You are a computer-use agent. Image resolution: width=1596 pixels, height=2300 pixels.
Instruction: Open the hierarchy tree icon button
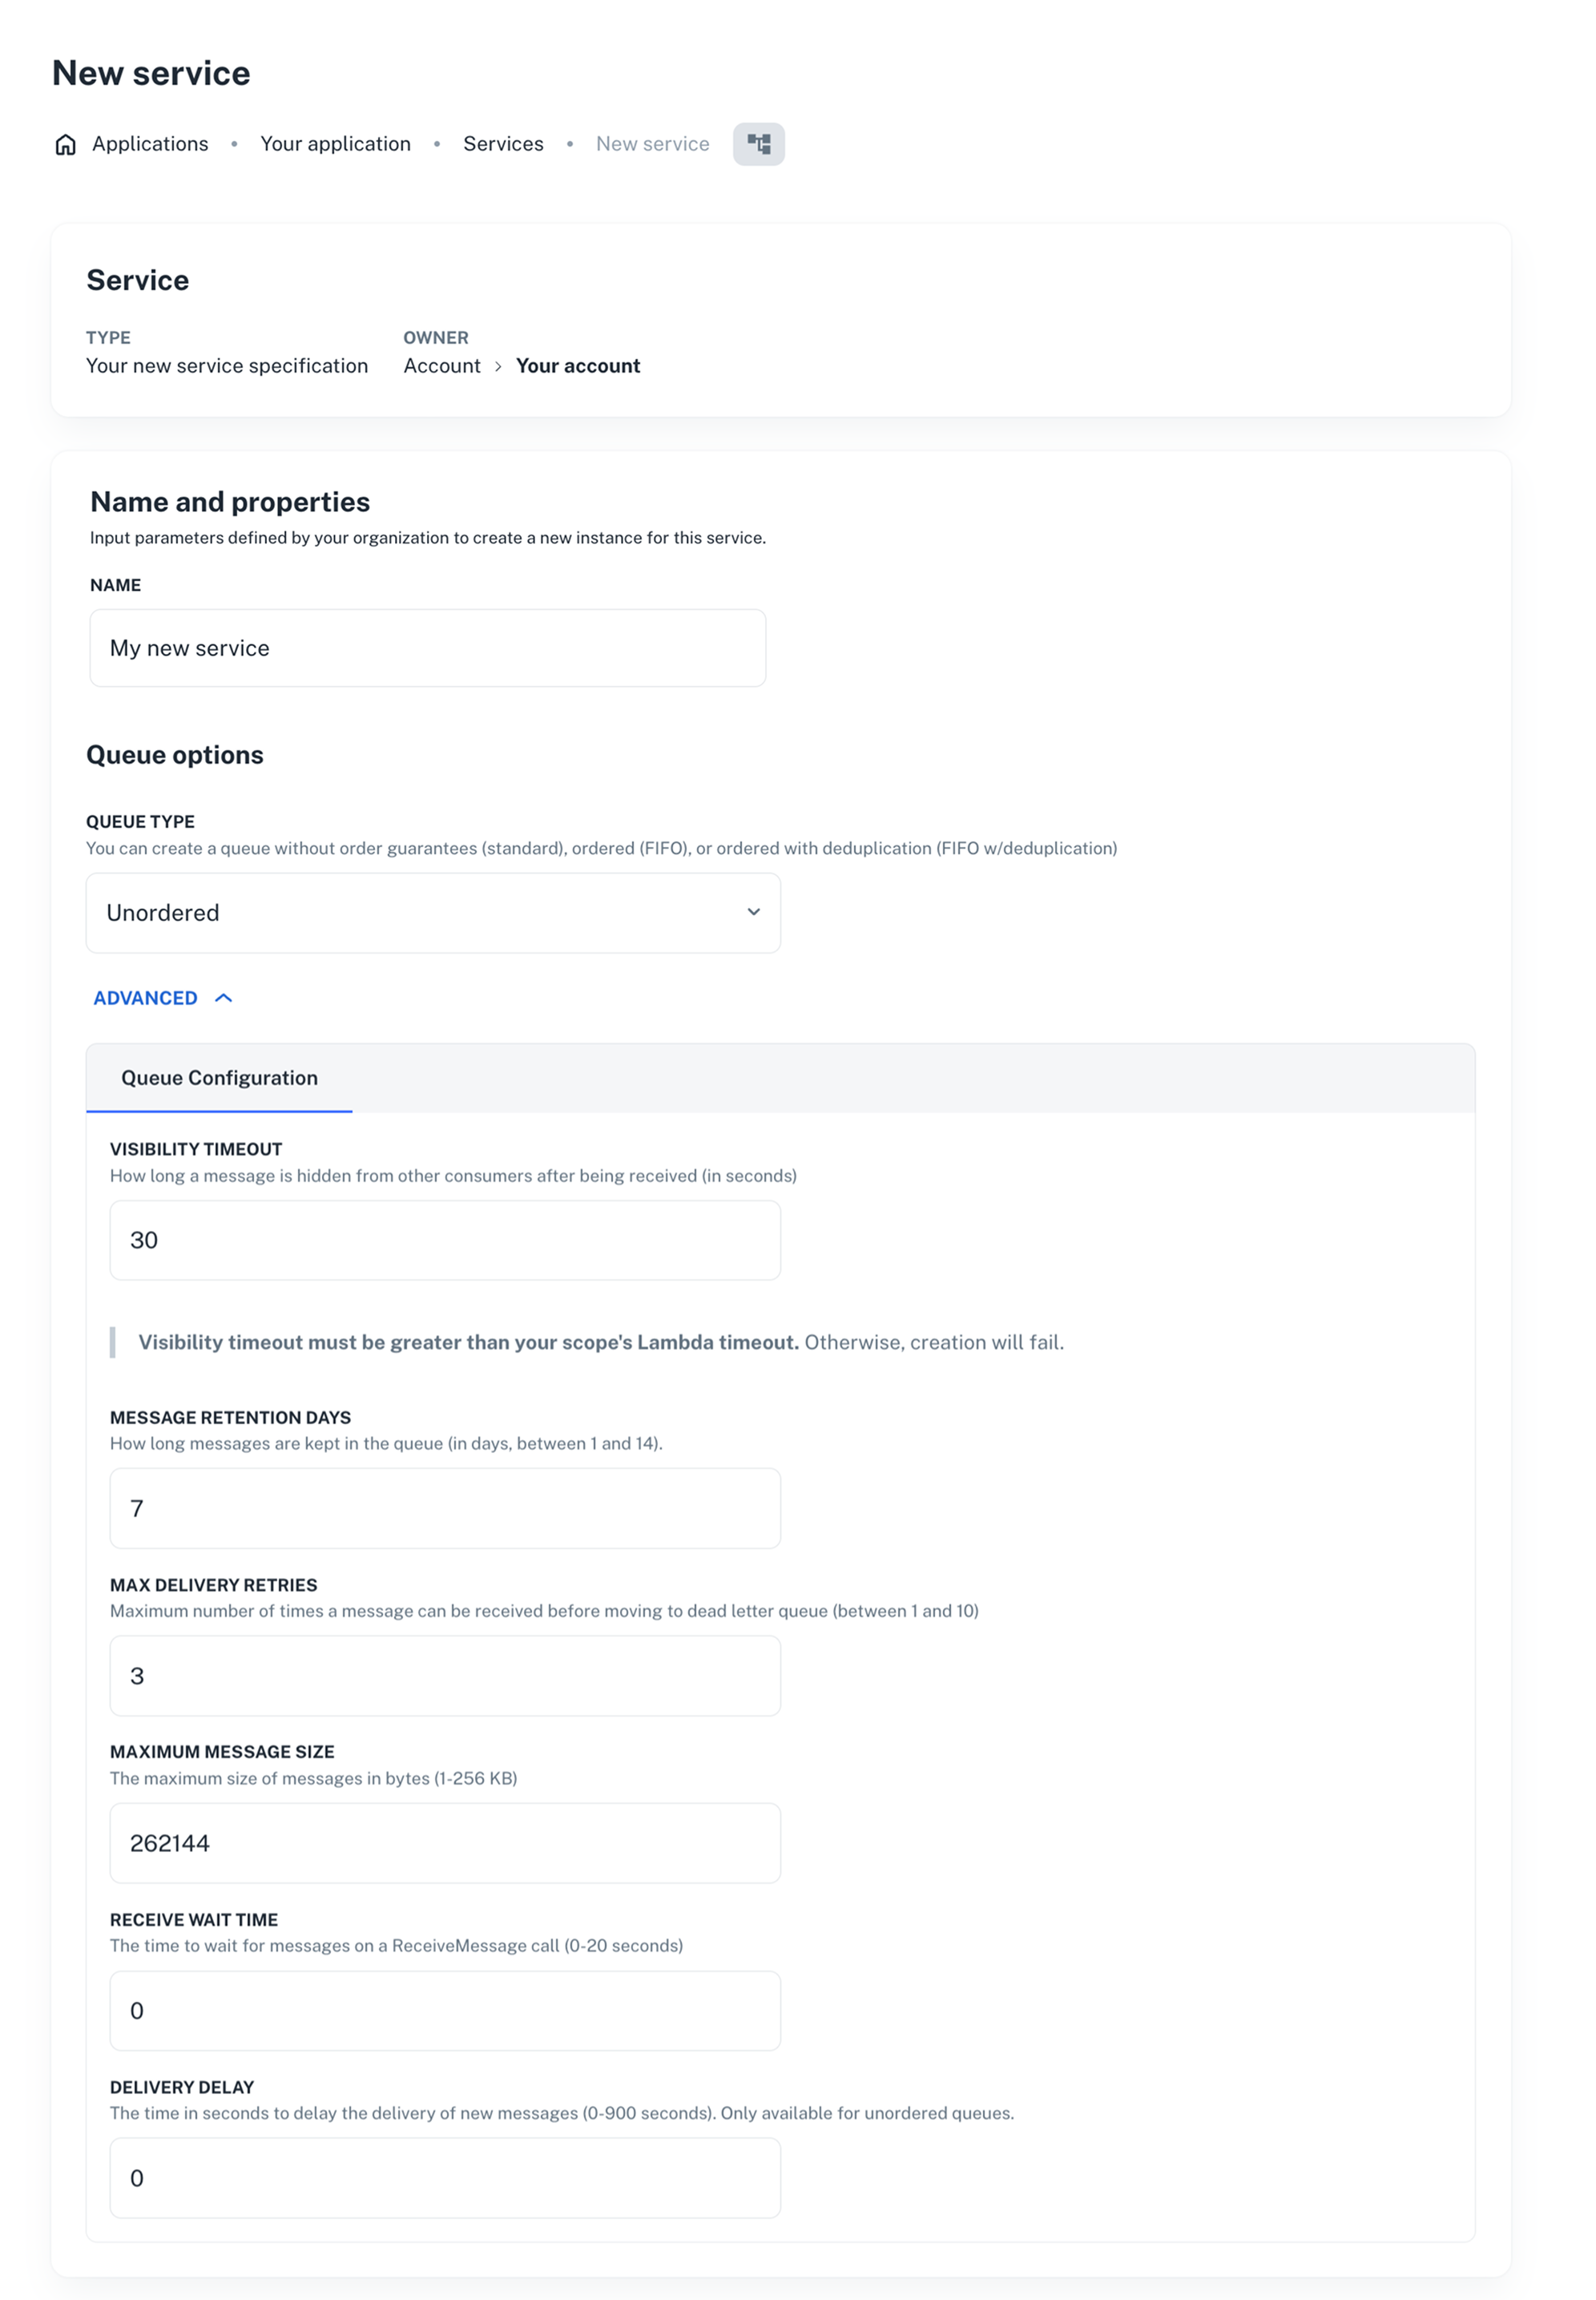[759, 145]
